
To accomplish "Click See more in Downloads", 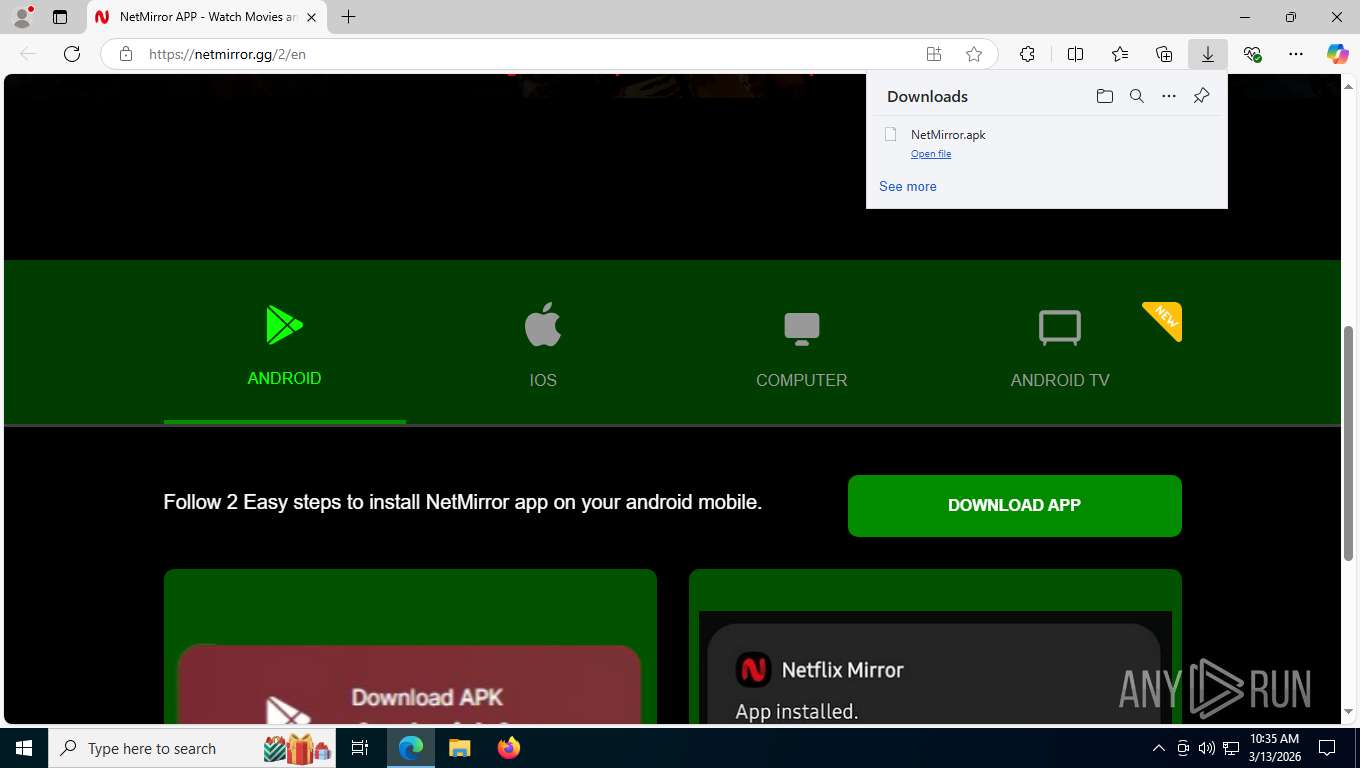I will (x=908, y=186).
